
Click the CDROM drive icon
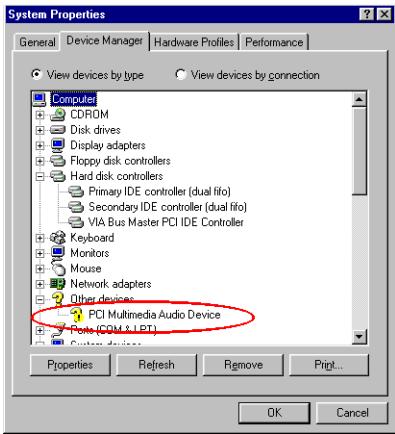point(58,114)
